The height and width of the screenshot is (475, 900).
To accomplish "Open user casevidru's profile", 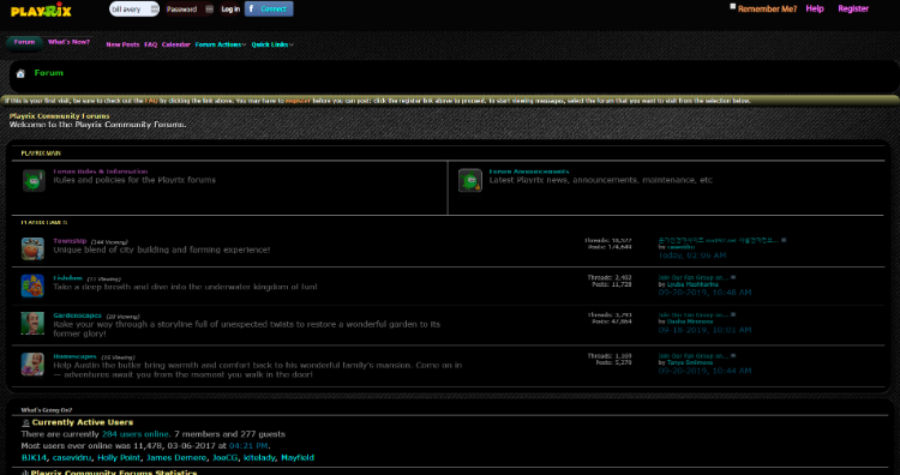I will tap(72, 458).
